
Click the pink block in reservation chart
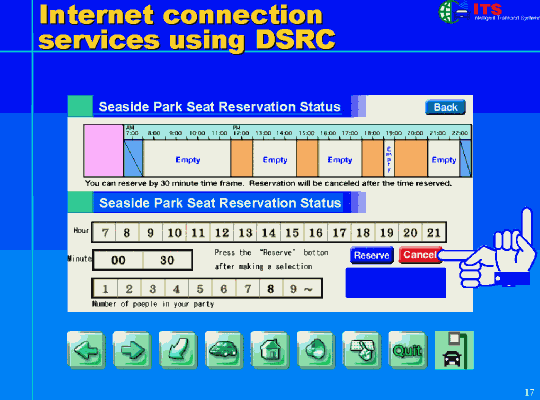coord(103,151)
